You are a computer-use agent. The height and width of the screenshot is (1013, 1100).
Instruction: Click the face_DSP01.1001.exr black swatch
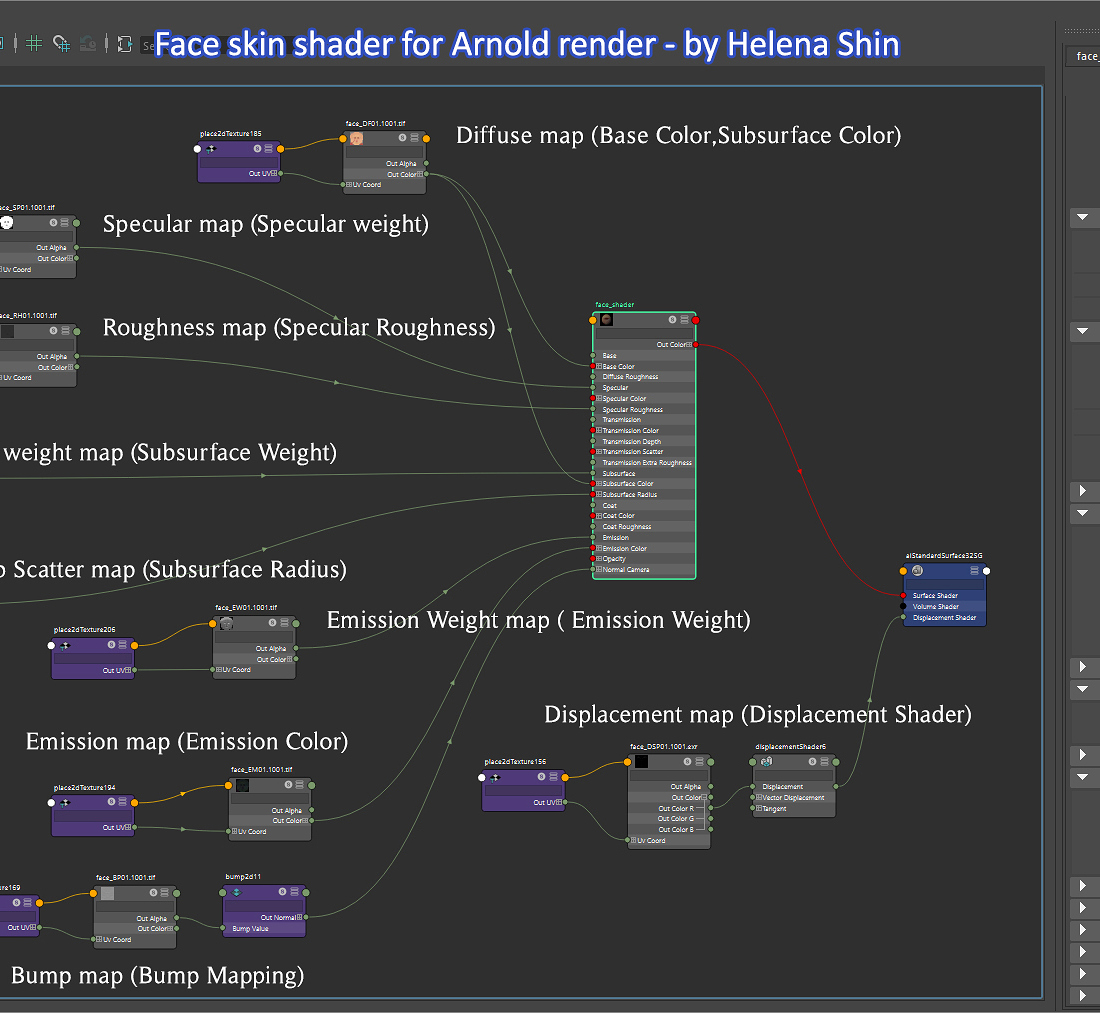641,762
